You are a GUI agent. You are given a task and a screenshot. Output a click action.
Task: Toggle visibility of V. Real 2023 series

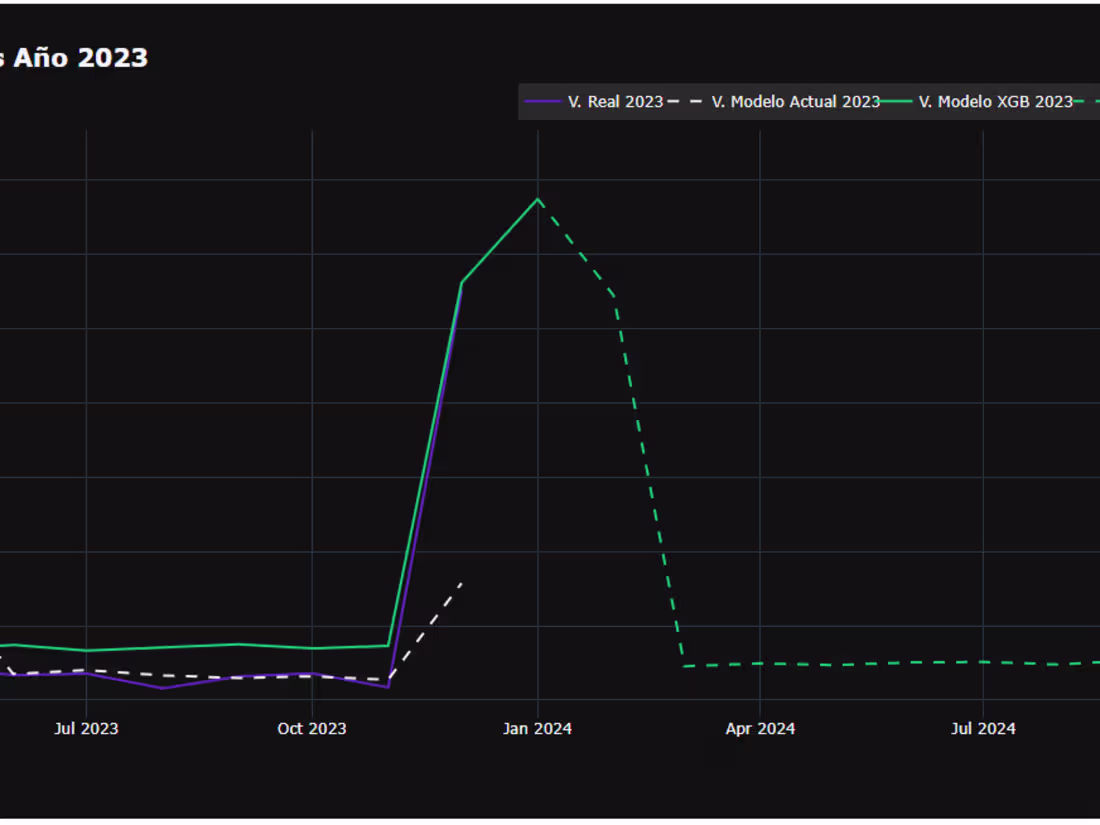[x=613, y=101]
